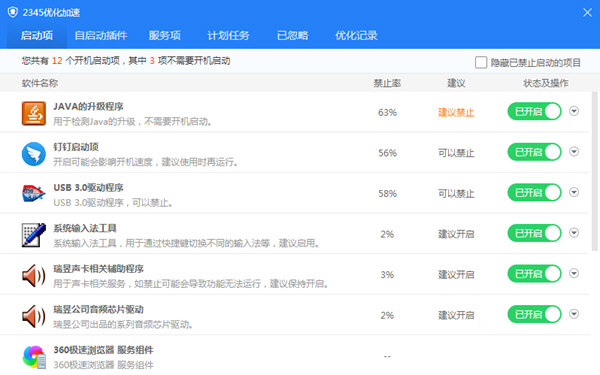
Task: Click the 瑞昱声卡相关辅助程序 speaker icon
Action: (x=34, y=276)
